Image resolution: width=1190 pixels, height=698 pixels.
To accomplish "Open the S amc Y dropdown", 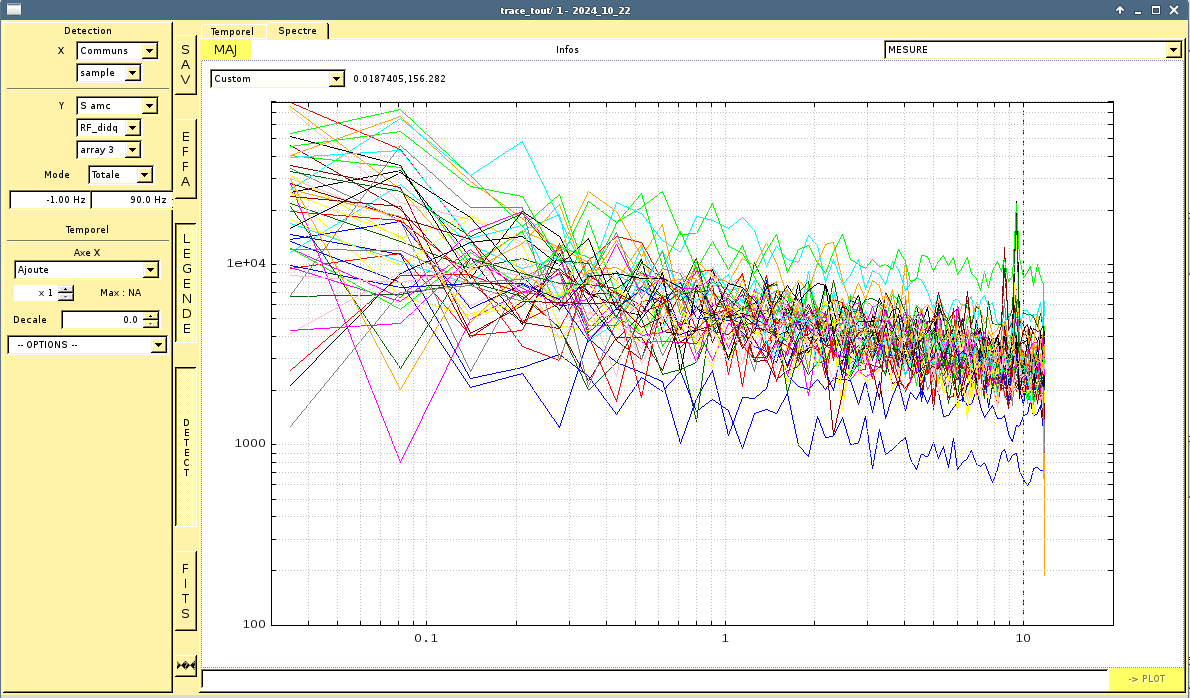I will (x=117, y=106).
